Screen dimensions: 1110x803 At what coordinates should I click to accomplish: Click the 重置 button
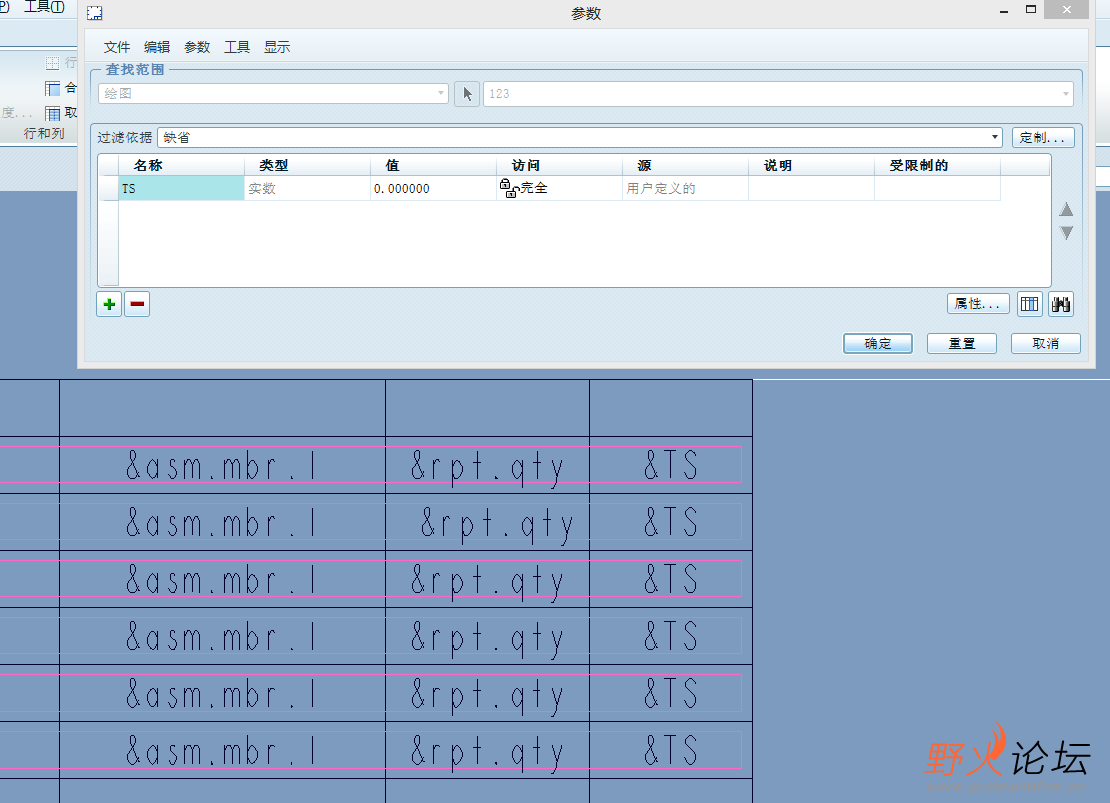962,343
